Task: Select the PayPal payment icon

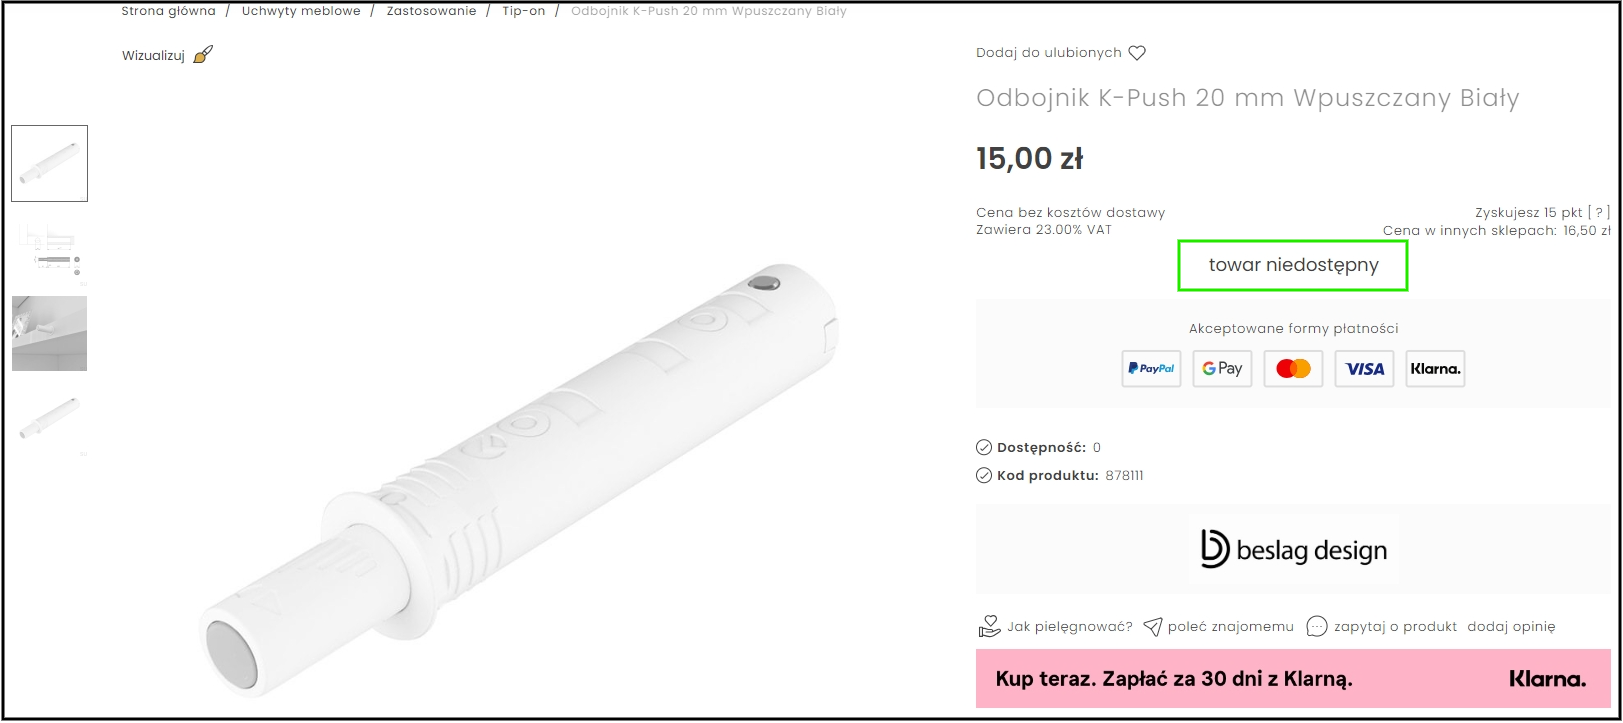Action: pyautogui.click(x=1151, y=369)
